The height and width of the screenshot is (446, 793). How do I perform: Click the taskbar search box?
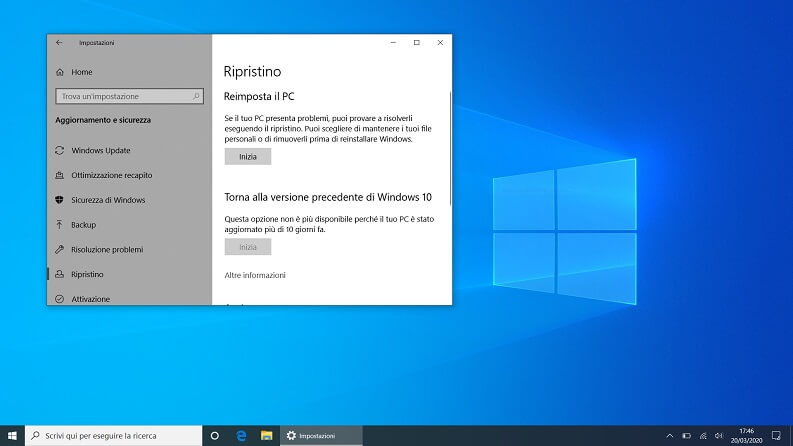114,436
